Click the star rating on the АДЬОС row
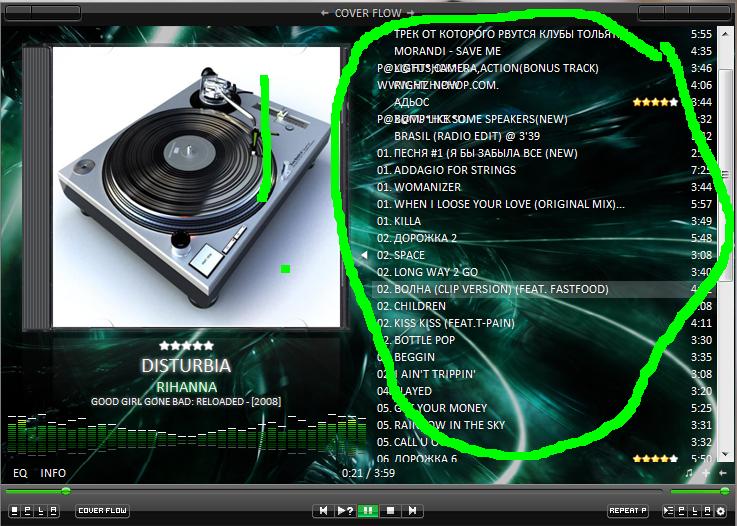This screenshot has width=737, height=526. [656, 102]
